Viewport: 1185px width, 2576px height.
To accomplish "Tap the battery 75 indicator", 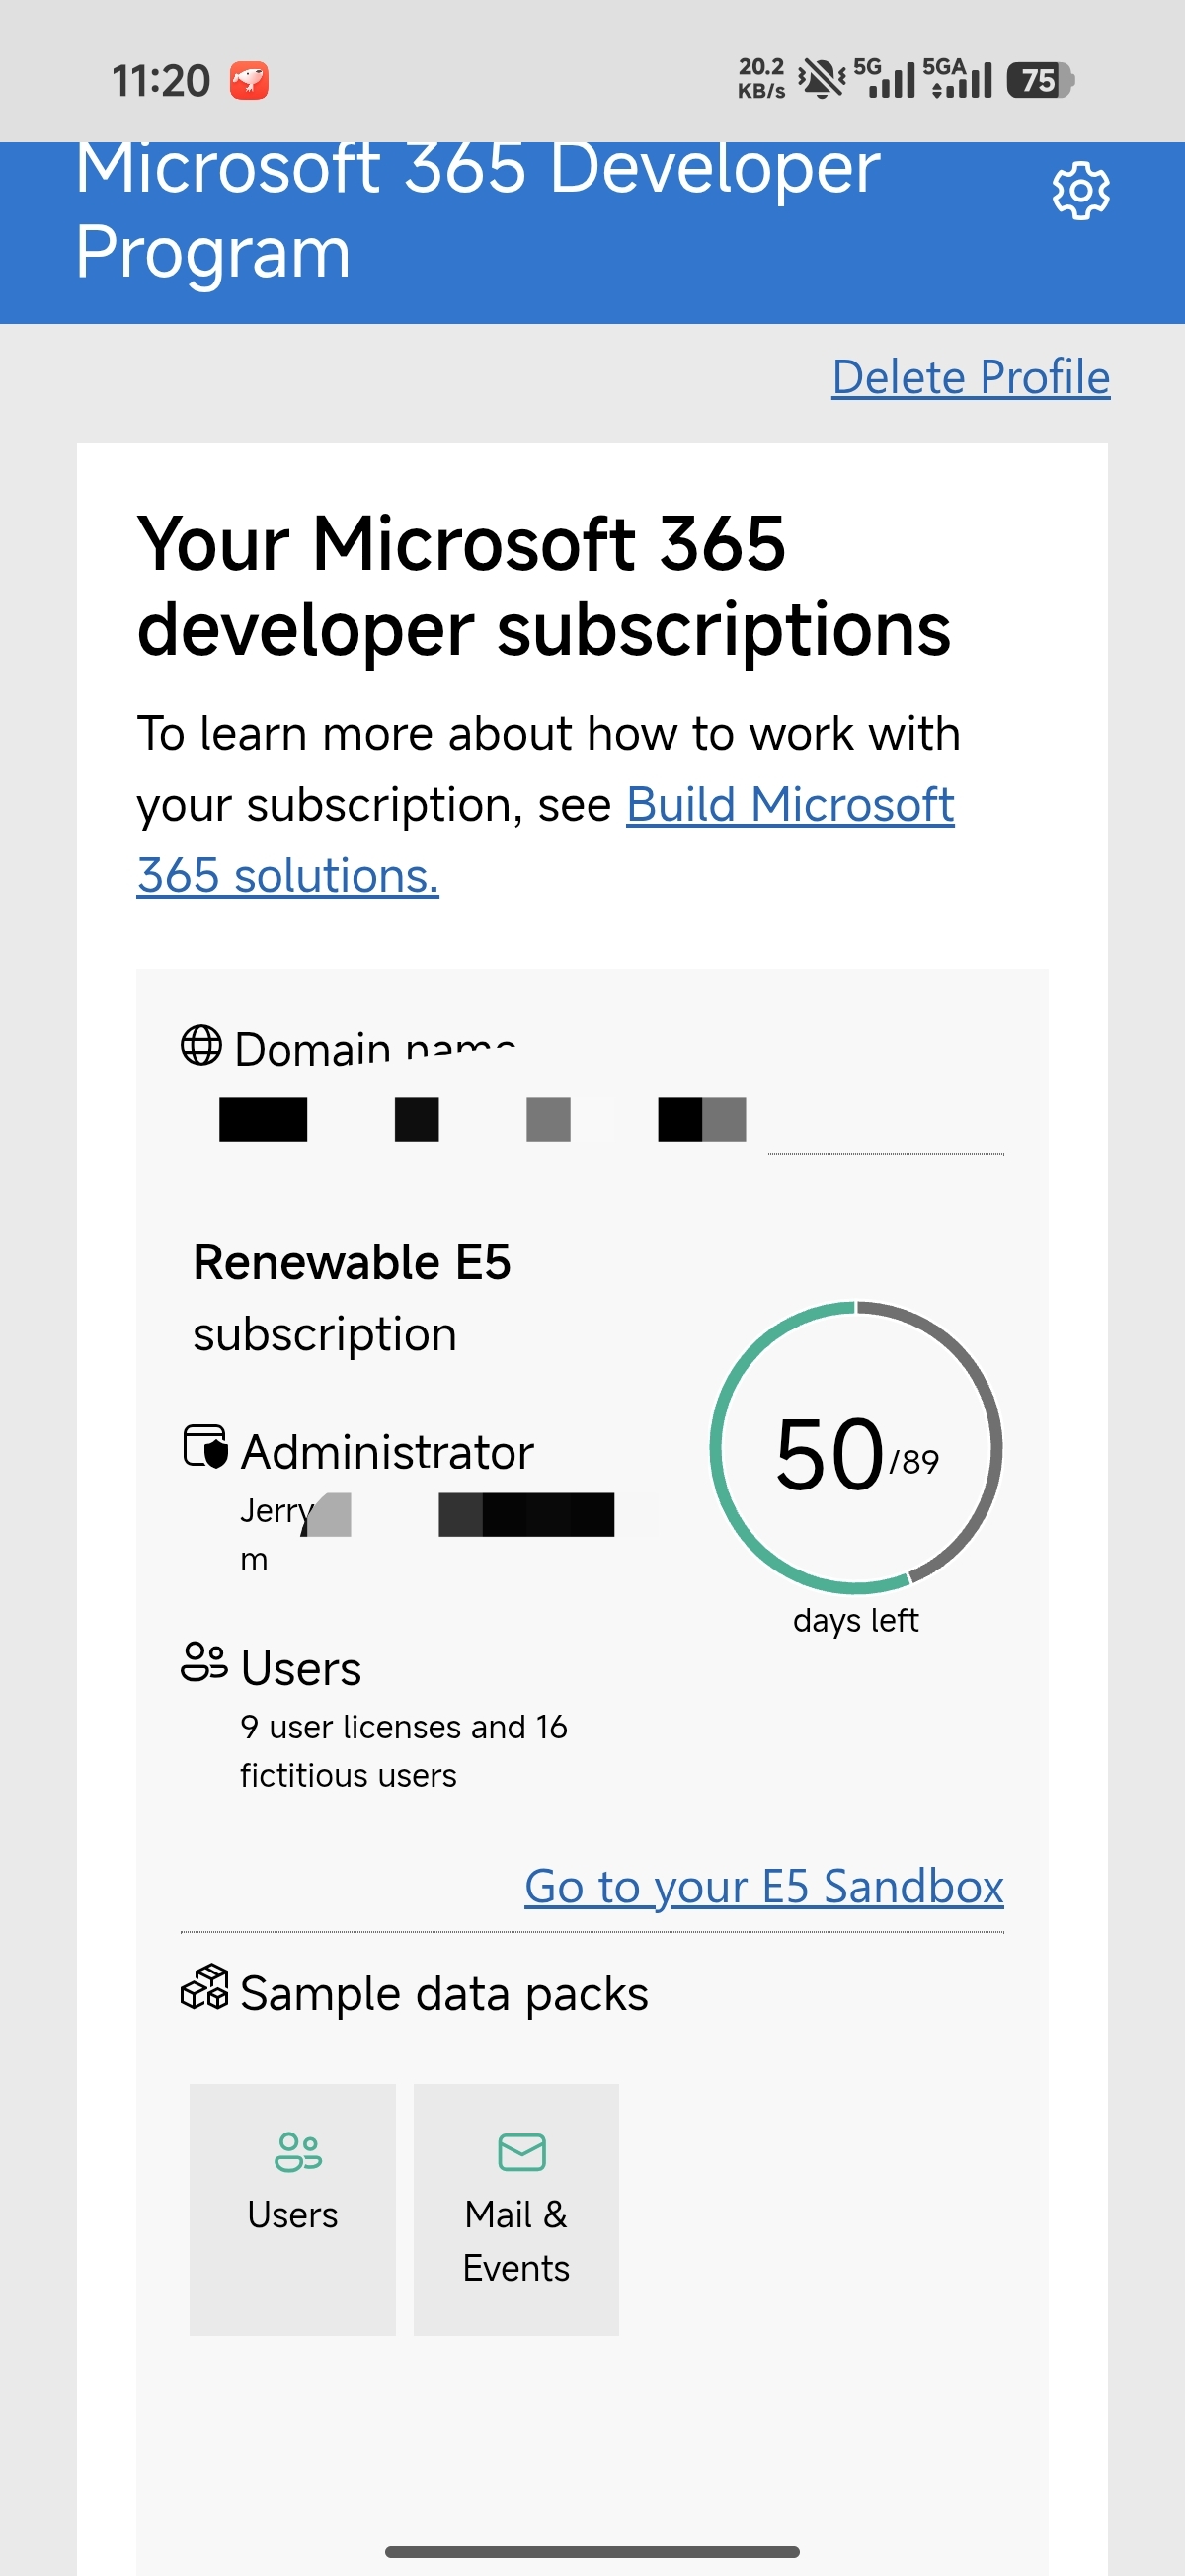I will coord(1040,80).
